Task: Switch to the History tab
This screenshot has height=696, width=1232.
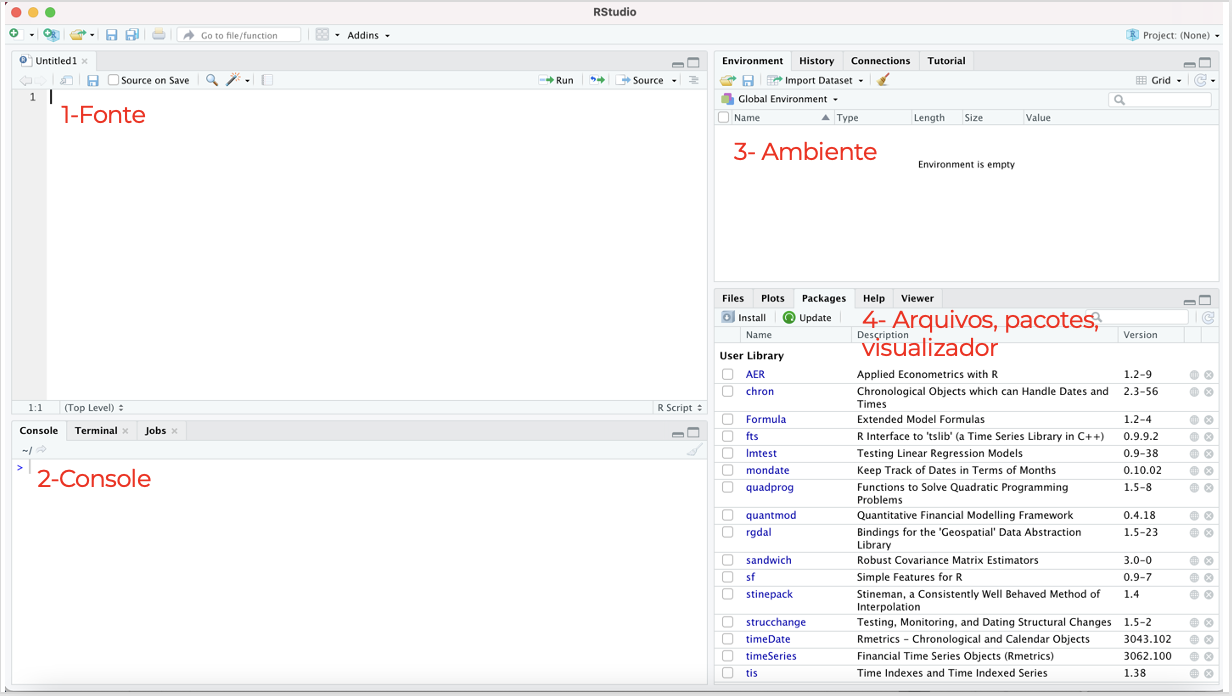Action: point(816,61)
